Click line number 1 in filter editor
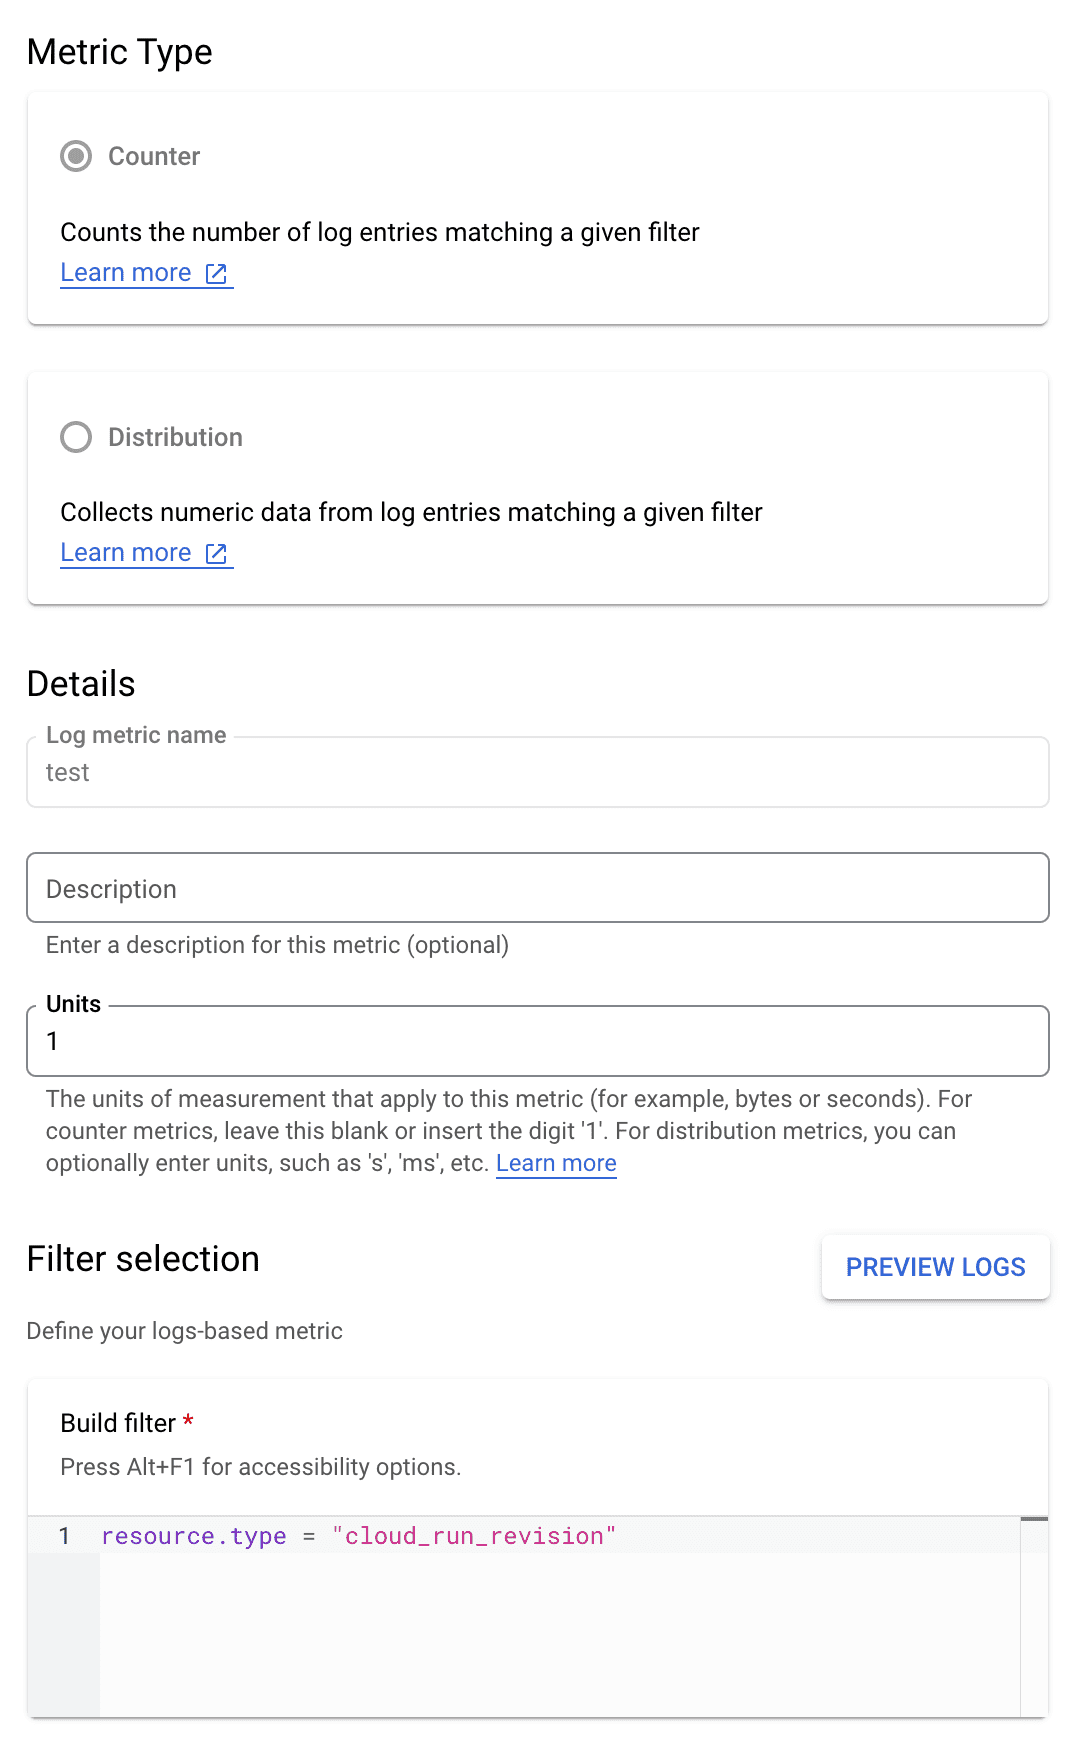The height and width of the screenshot is (1748, 1083). pyautogui.click(x=64, y=1536)
